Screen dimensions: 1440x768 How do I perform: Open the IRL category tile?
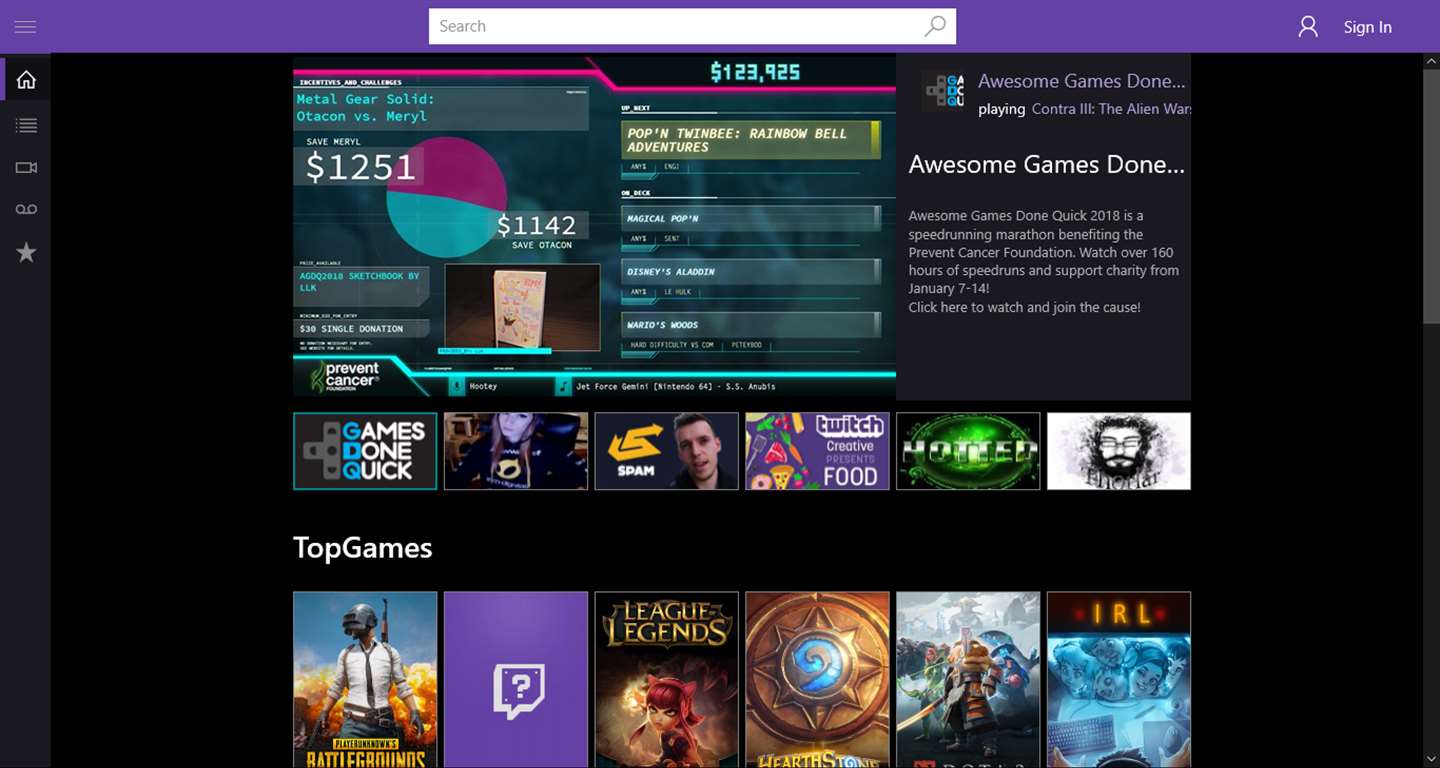(x=1119, y=679)
